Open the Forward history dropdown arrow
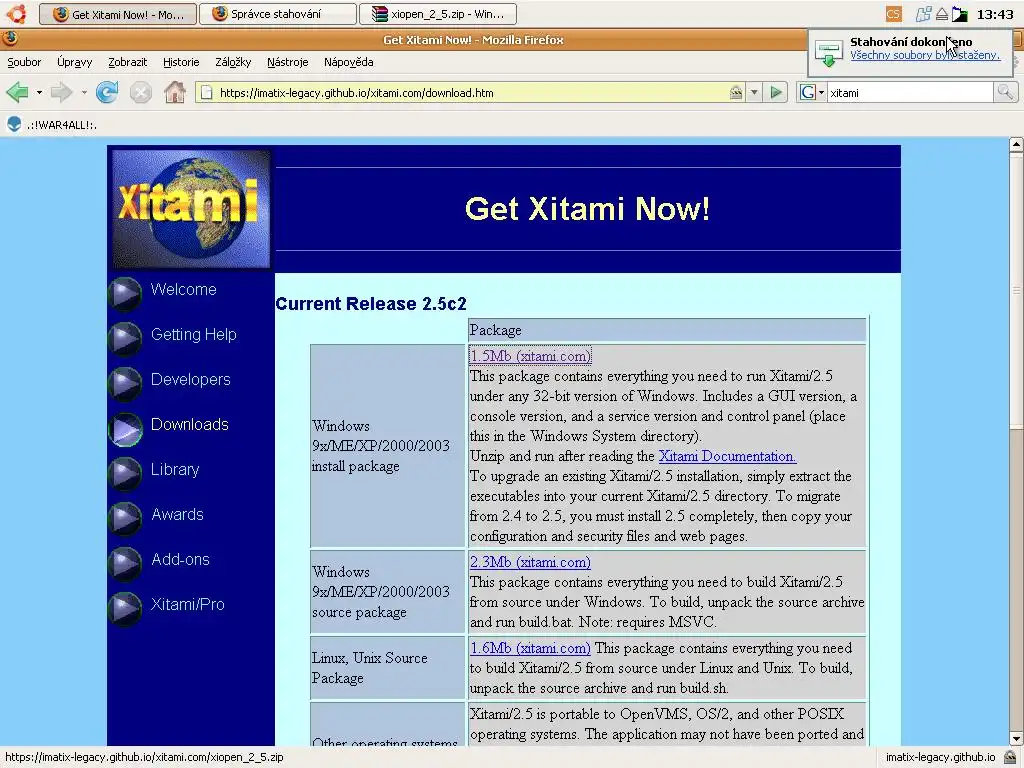Viewport: 1024px width, 768px height. coord(84,93)
